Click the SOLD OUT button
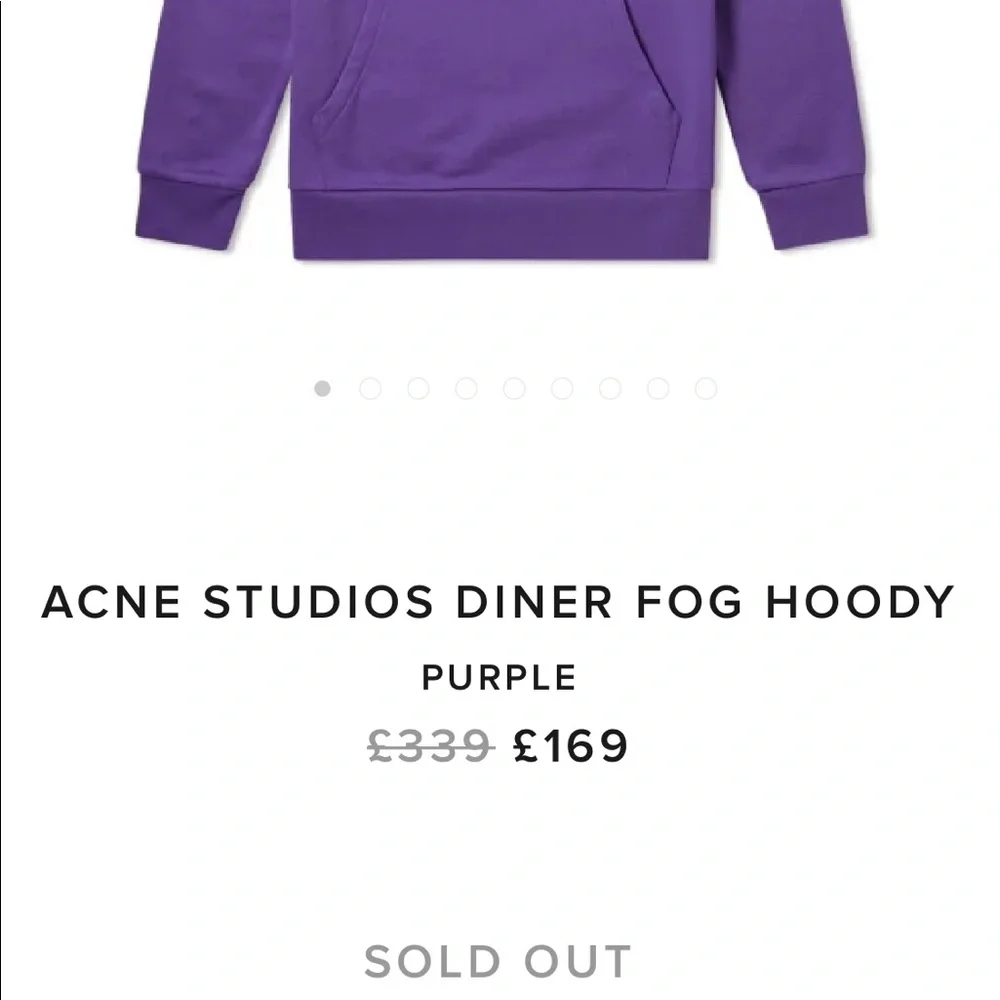Viewport: 1000px width, 1000px height. pos(498,958)
